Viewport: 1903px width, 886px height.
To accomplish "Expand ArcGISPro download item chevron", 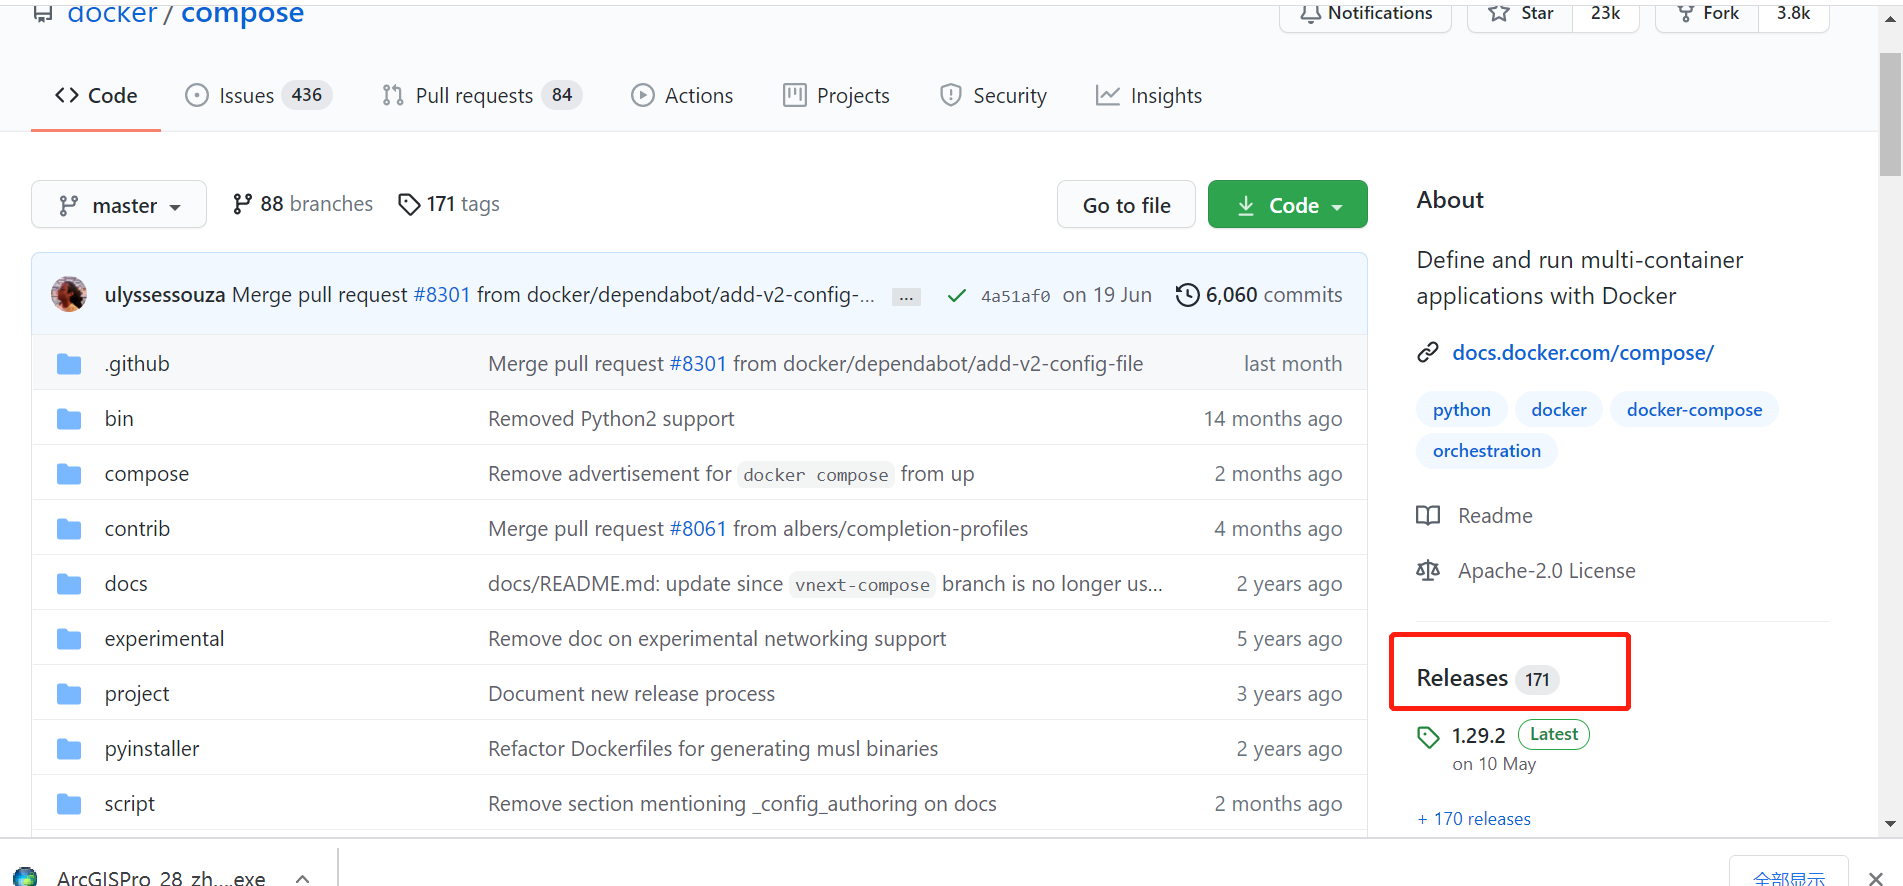I will coord(303,878).
